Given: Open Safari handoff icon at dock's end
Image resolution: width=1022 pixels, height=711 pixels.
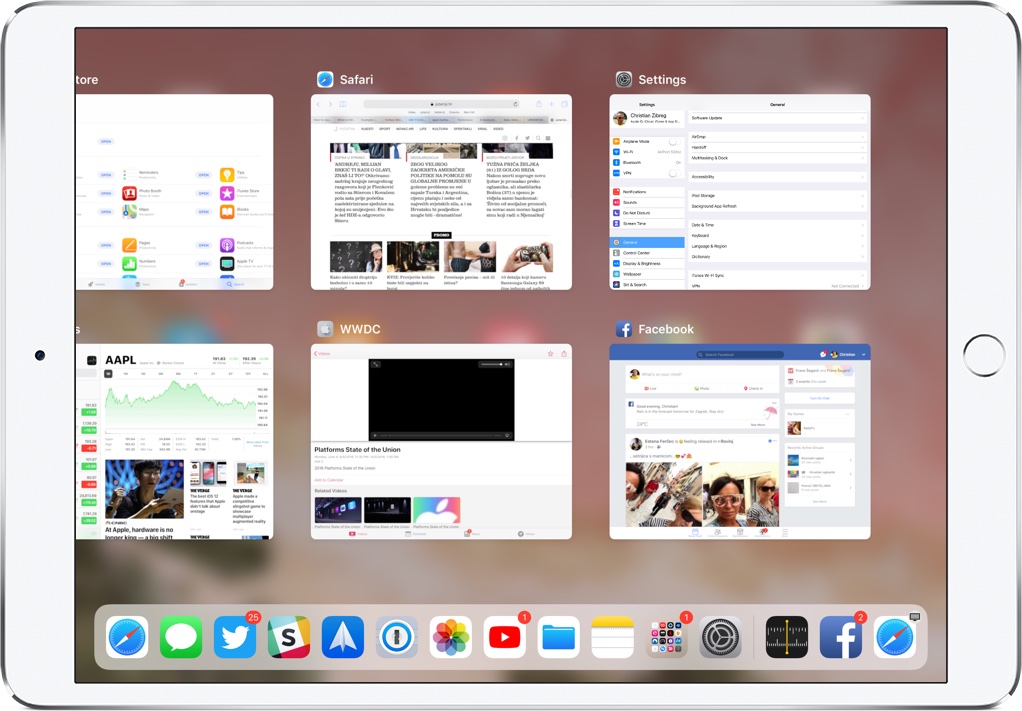Looking at the screenshot, I should point(895,637).
